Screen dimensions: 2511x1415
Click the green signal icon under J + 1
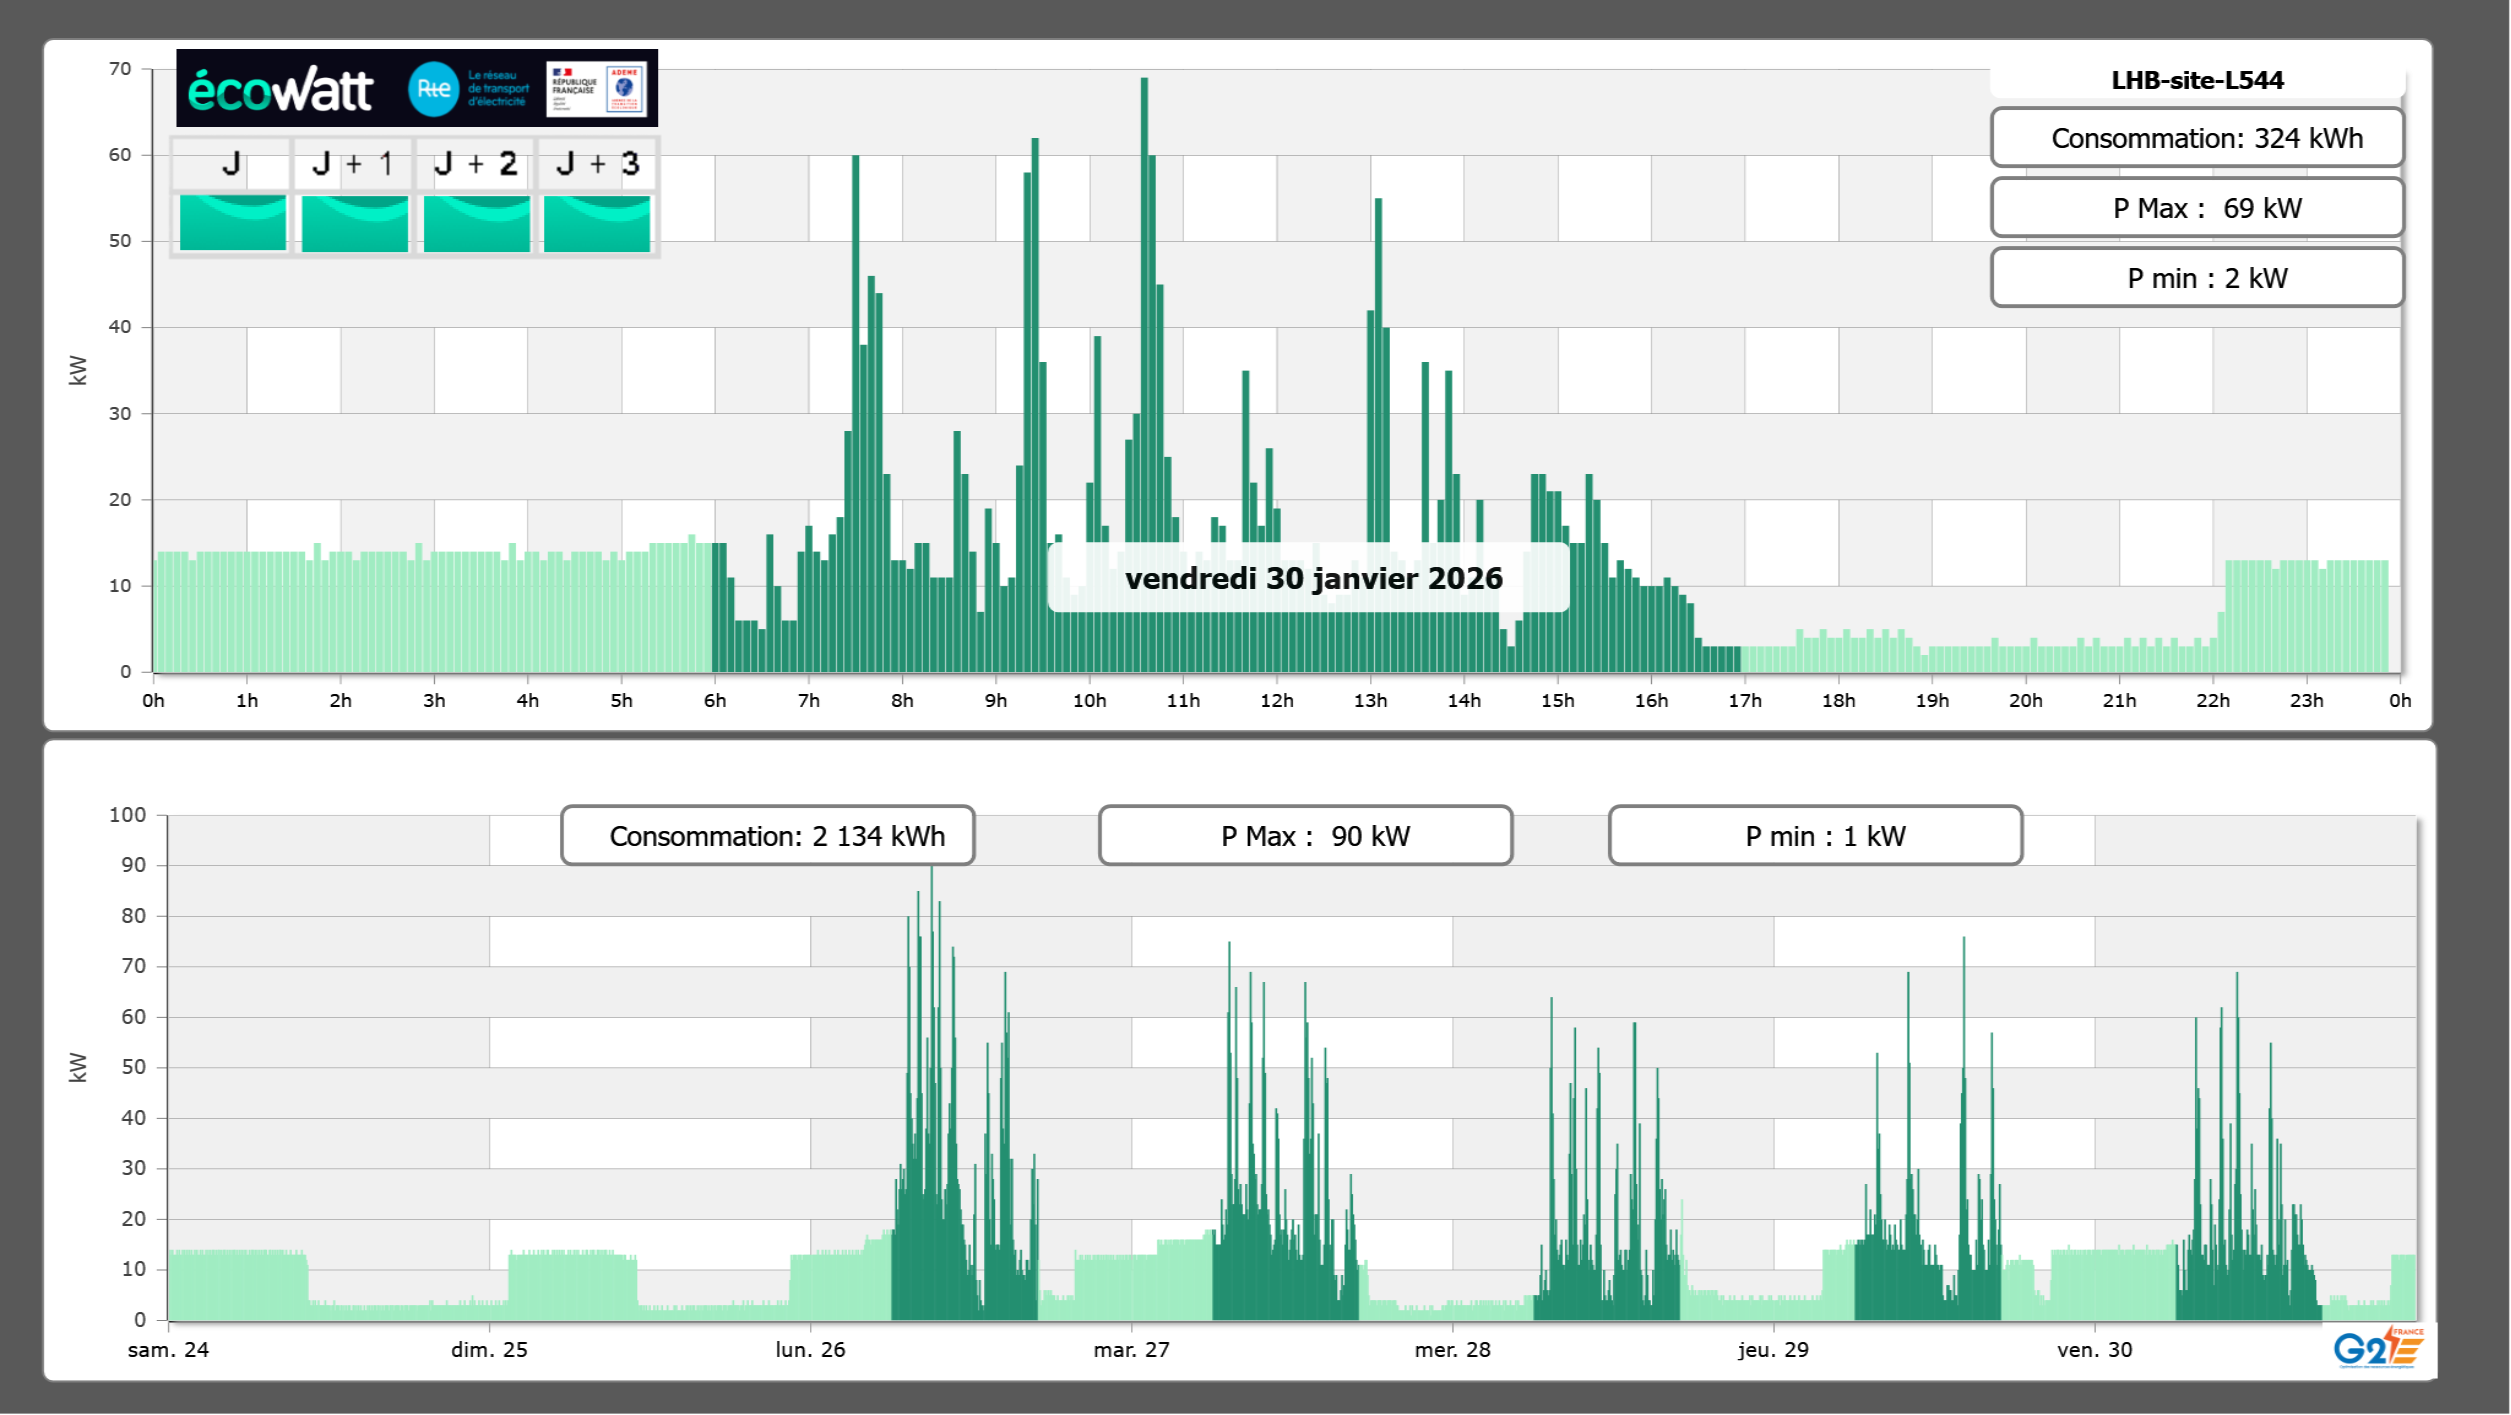[355, 223]
